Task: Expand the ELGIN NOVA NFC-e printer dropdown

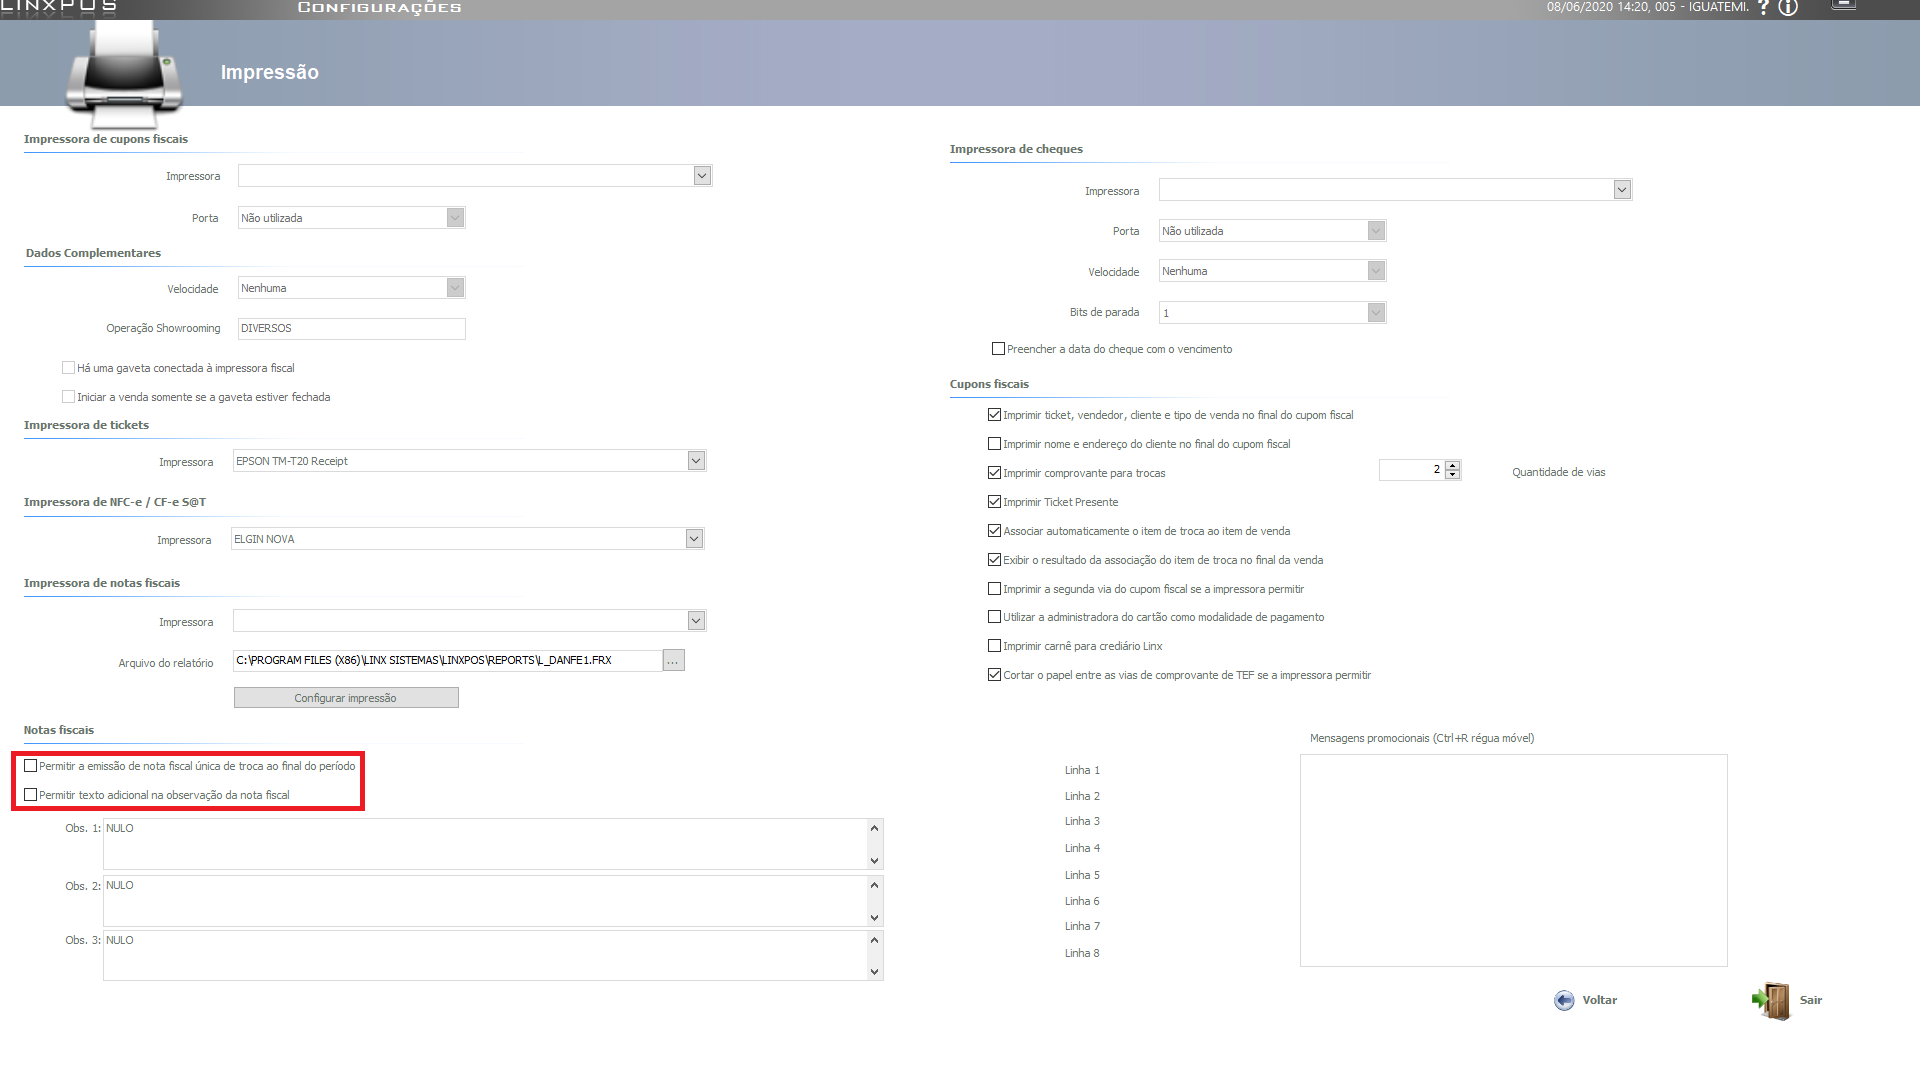Action: 694,539
